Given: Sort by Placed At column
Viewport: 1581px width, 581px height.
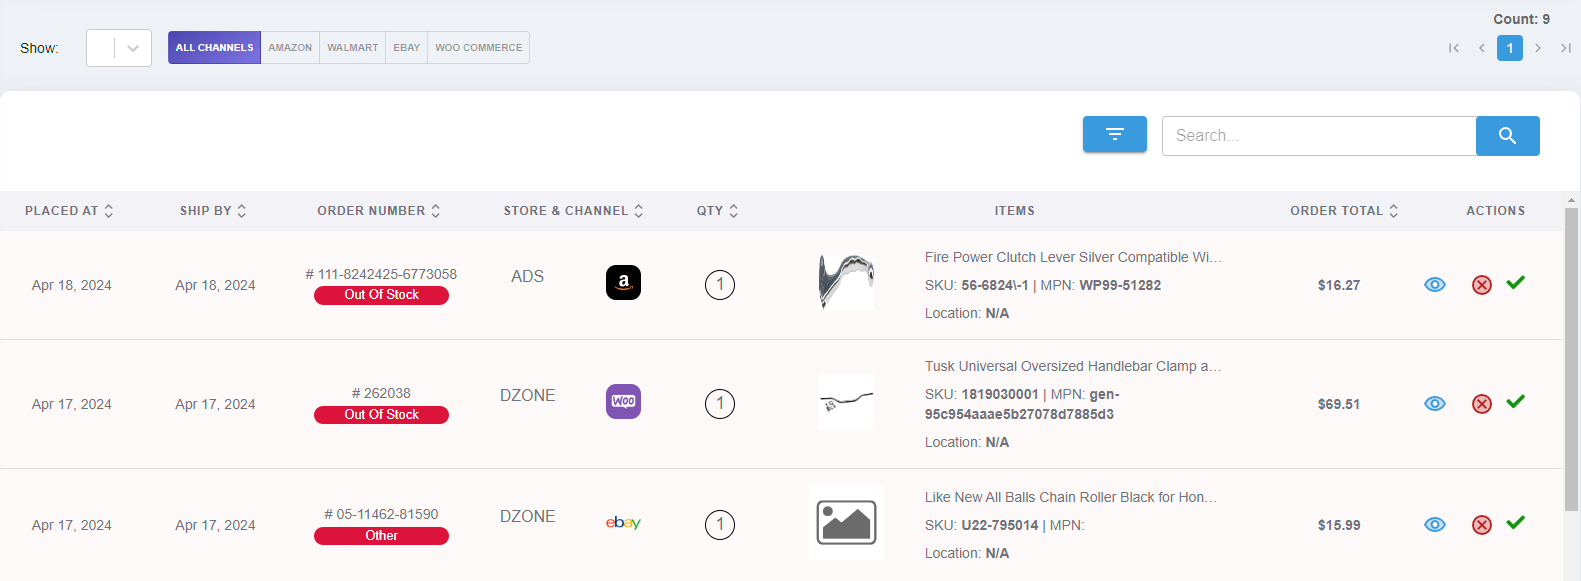Looking at the screenshot, I should (69, 211).
